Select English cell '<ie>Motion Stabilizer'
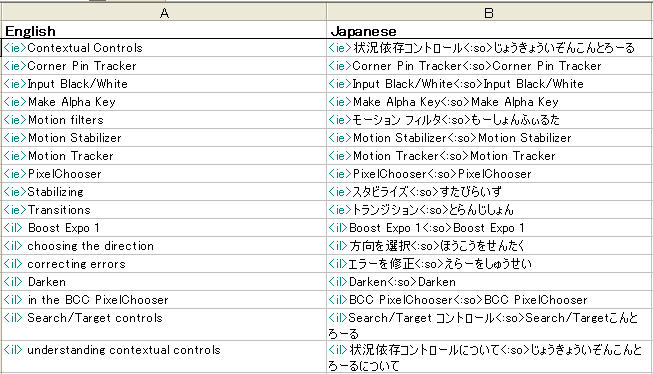653x374 pixels. point(164,137)
